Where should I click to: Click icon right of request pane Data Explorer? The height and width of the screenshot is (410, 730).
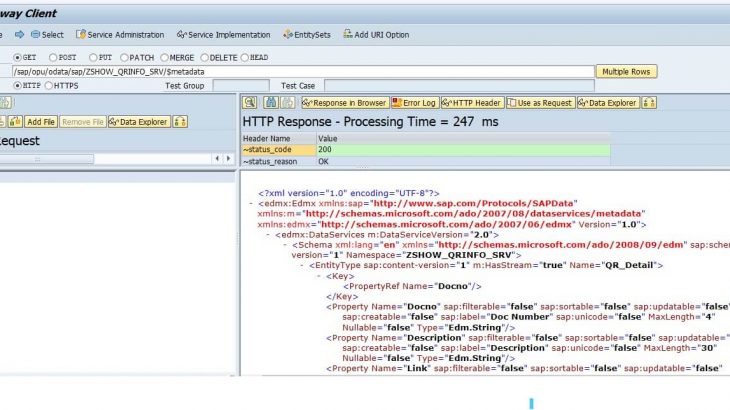[180, 122]
